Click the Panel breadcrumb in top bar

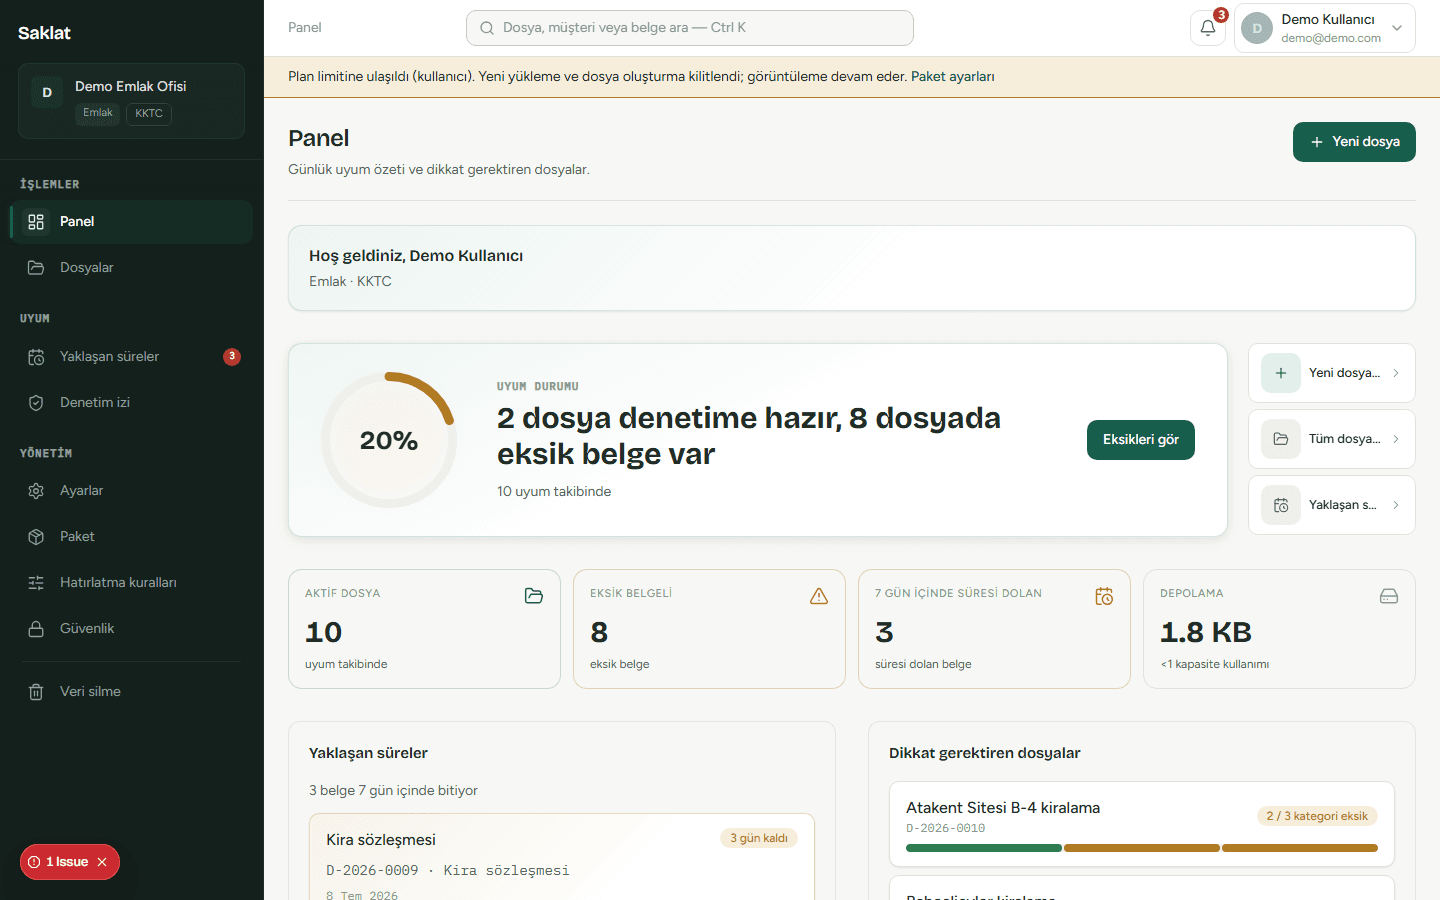click(x=305, y=28)
